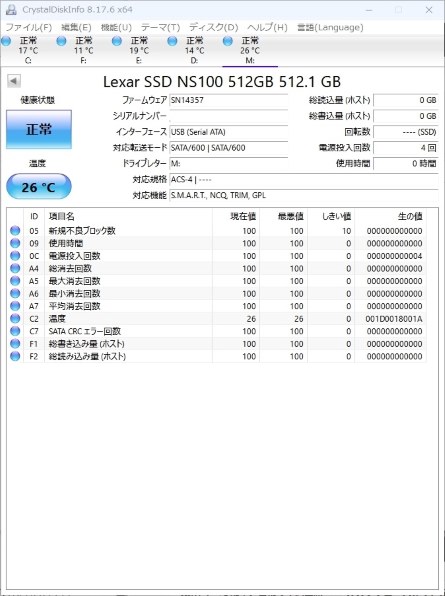Screen dimensions: 445x596
Task: Click the 生の値 column header
Action: coord(391,216)
